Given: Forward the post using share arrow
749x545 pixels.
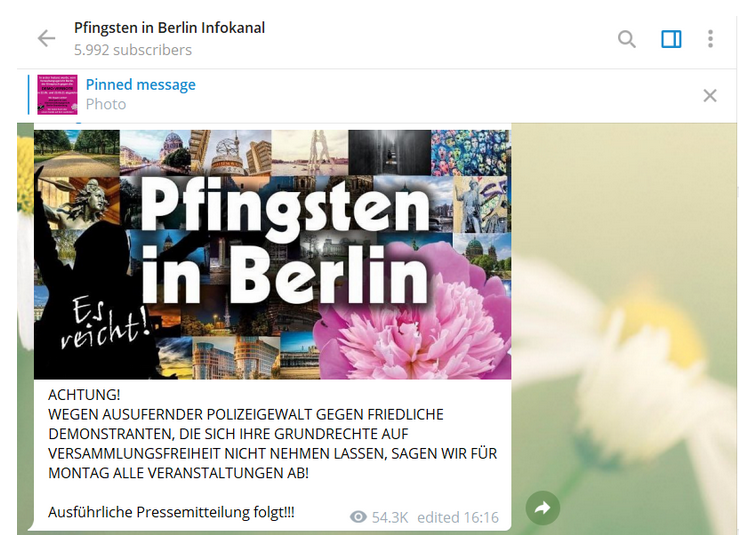Looking at the screenshot, I should (x=543, y=508).
